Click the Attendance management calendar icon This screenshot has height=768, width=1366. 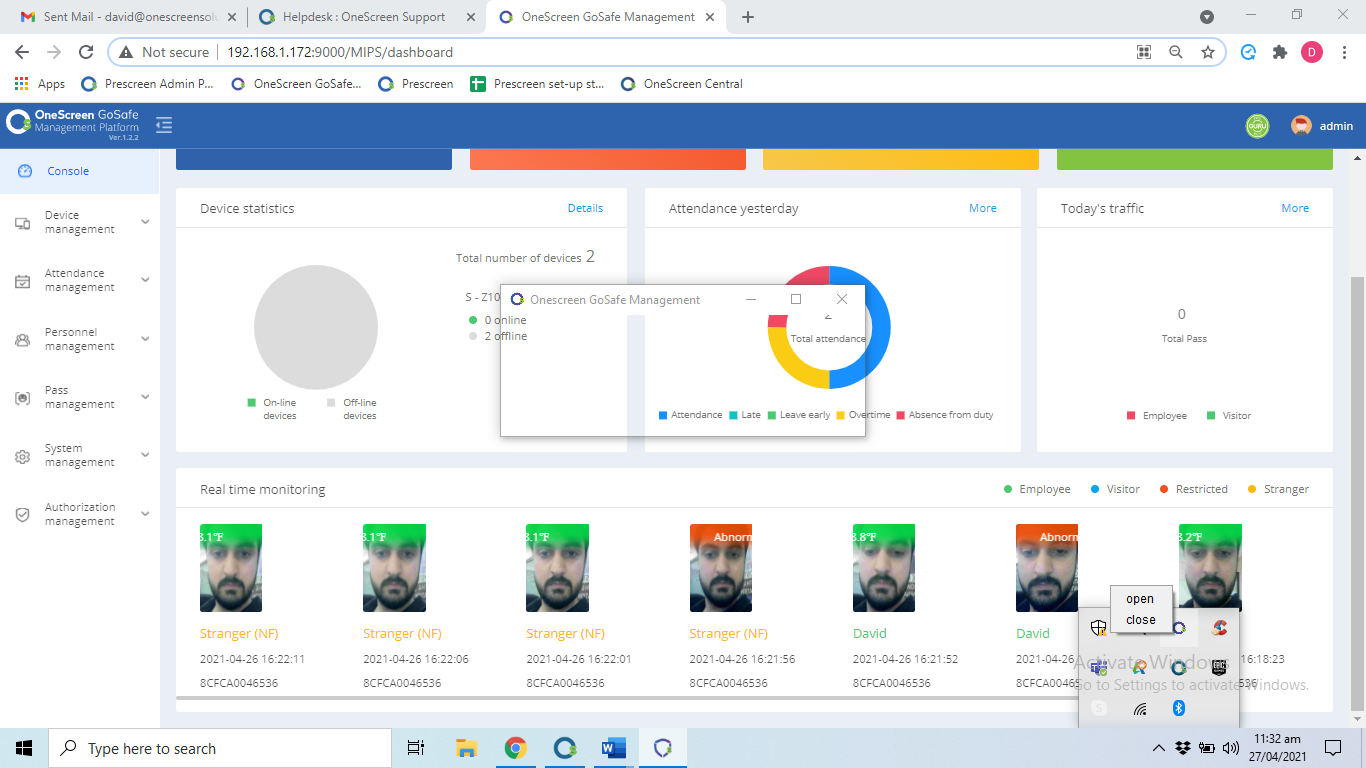[22, 281]
